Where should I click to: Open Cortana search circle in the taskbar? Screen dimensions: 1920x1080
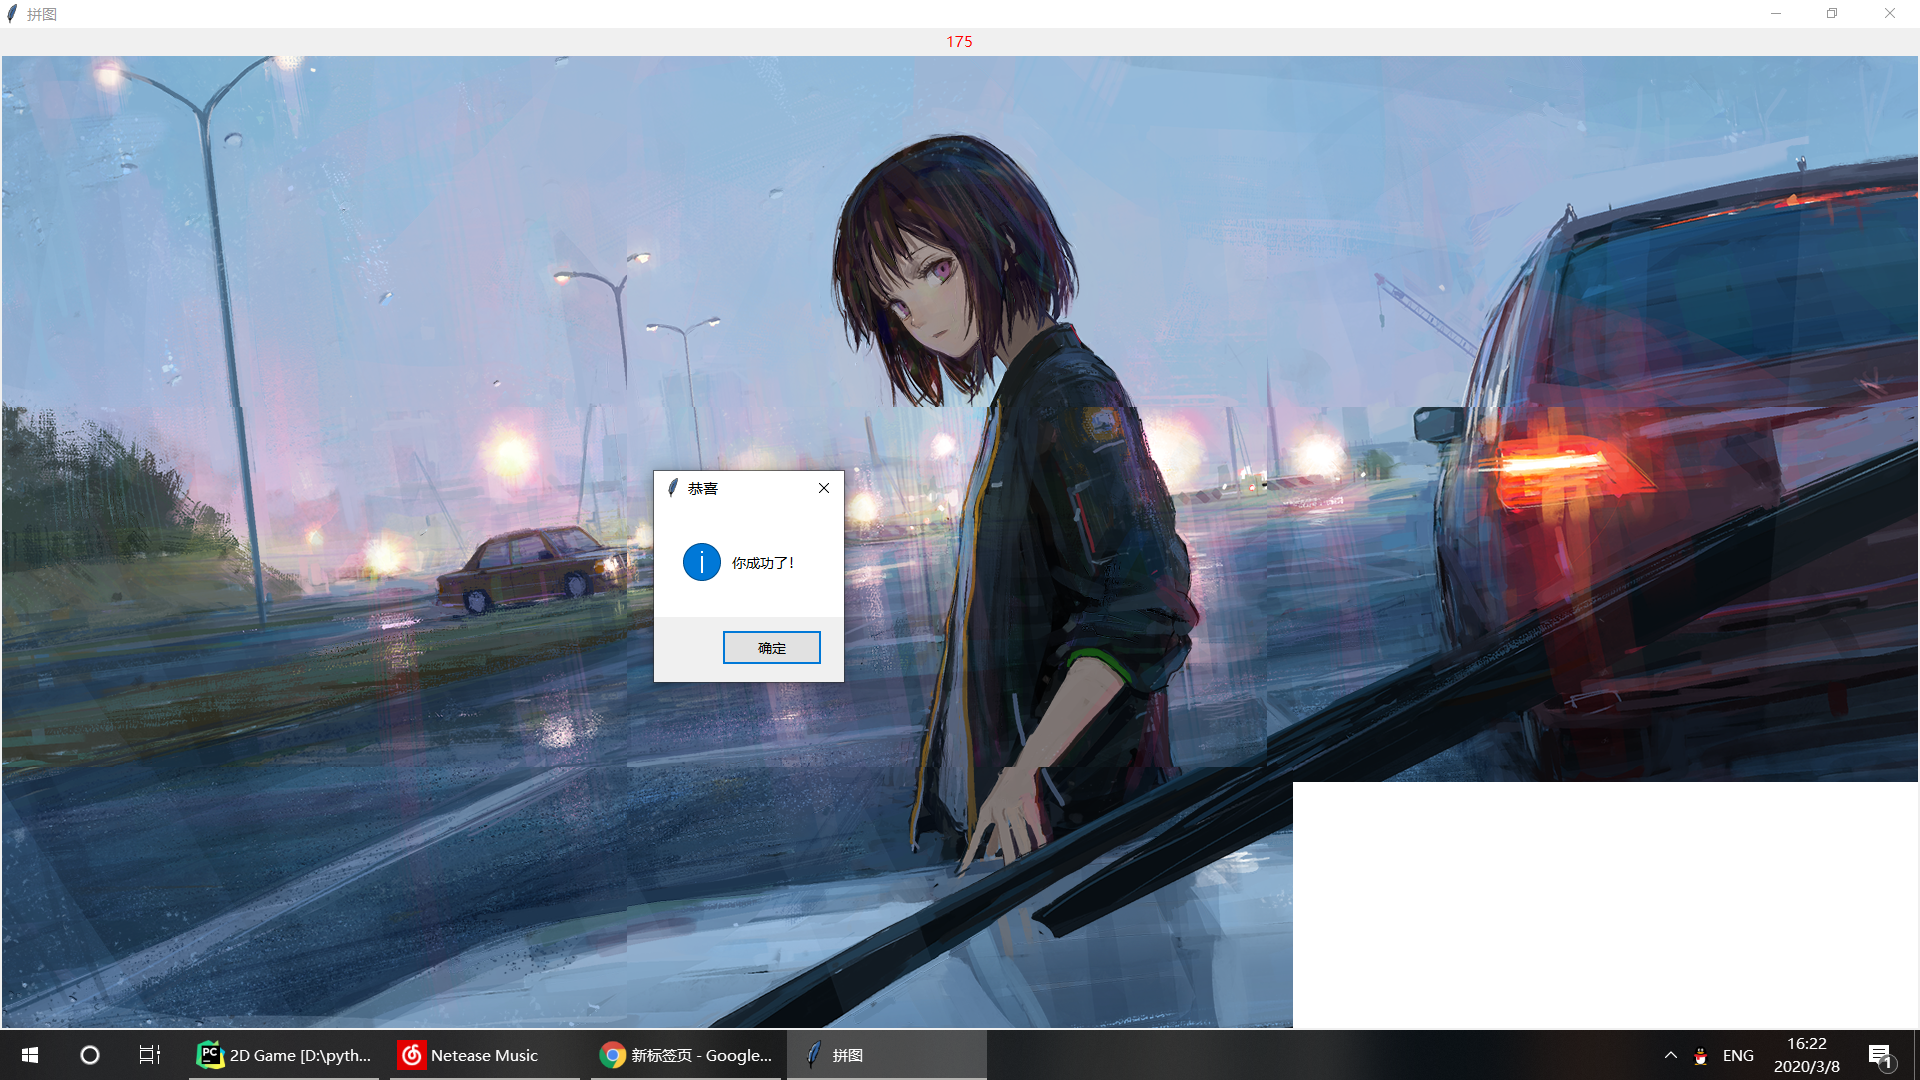90,1055
